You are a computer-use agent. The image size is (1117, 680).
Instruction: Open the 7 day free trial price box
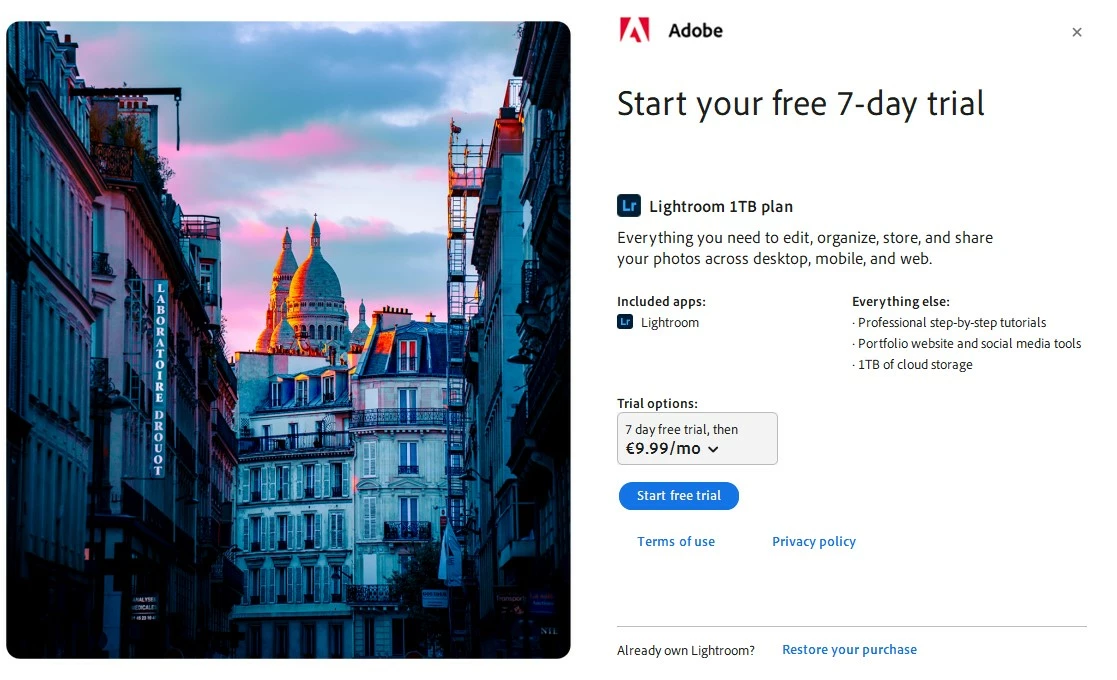coord(697,439)
